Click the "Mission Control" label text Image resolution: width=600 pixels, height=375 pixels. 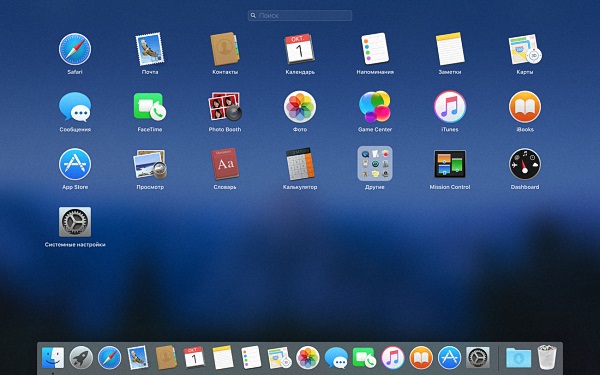click(x=450, y=187)
